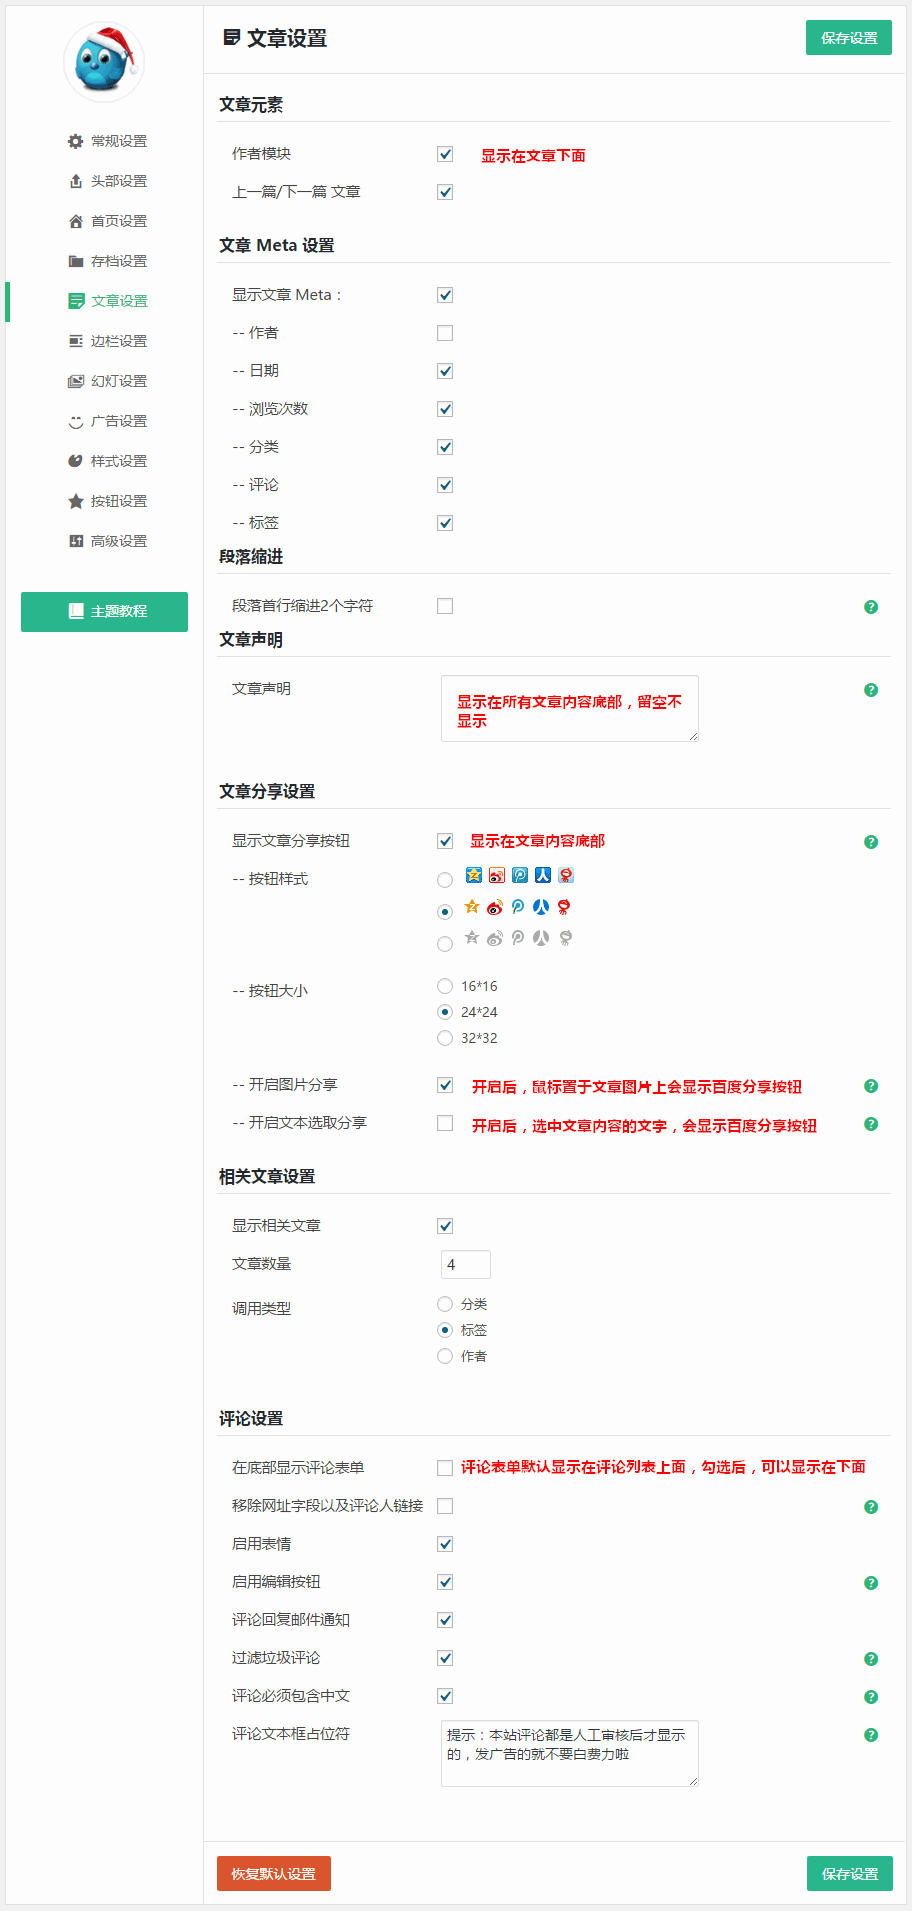Click 评论文本框占位符 textarea

[570, 1753]
